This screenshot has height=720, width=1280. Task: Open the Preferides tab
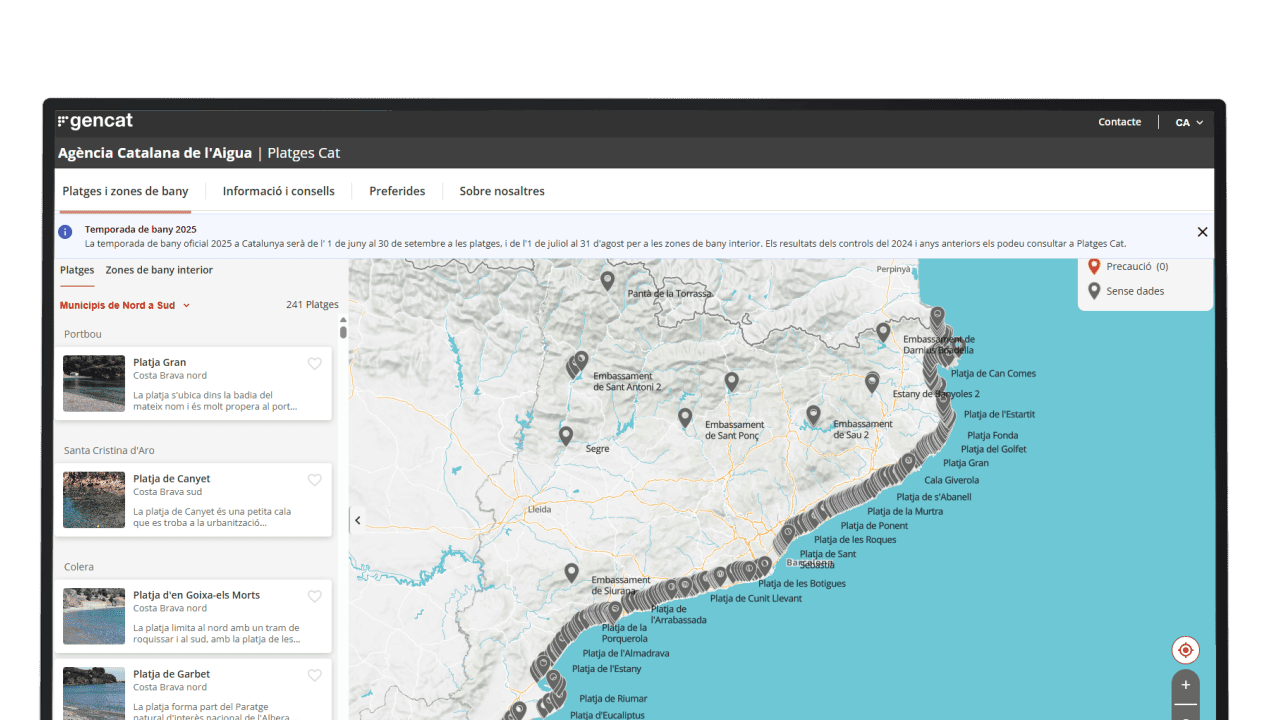(x=397, y=191)
